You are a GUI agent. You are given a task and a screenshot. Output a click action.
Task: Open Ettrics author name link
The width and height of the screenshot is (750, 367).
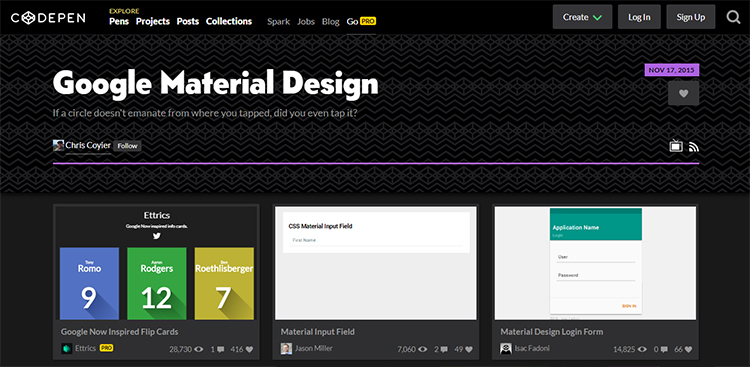coord(86,348)
